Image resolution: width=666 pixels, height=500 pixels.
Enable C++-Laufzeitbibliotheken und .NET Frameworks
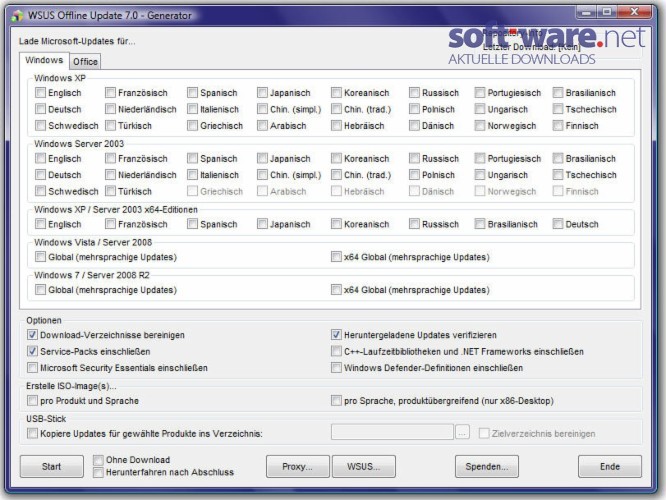(336, 351)
